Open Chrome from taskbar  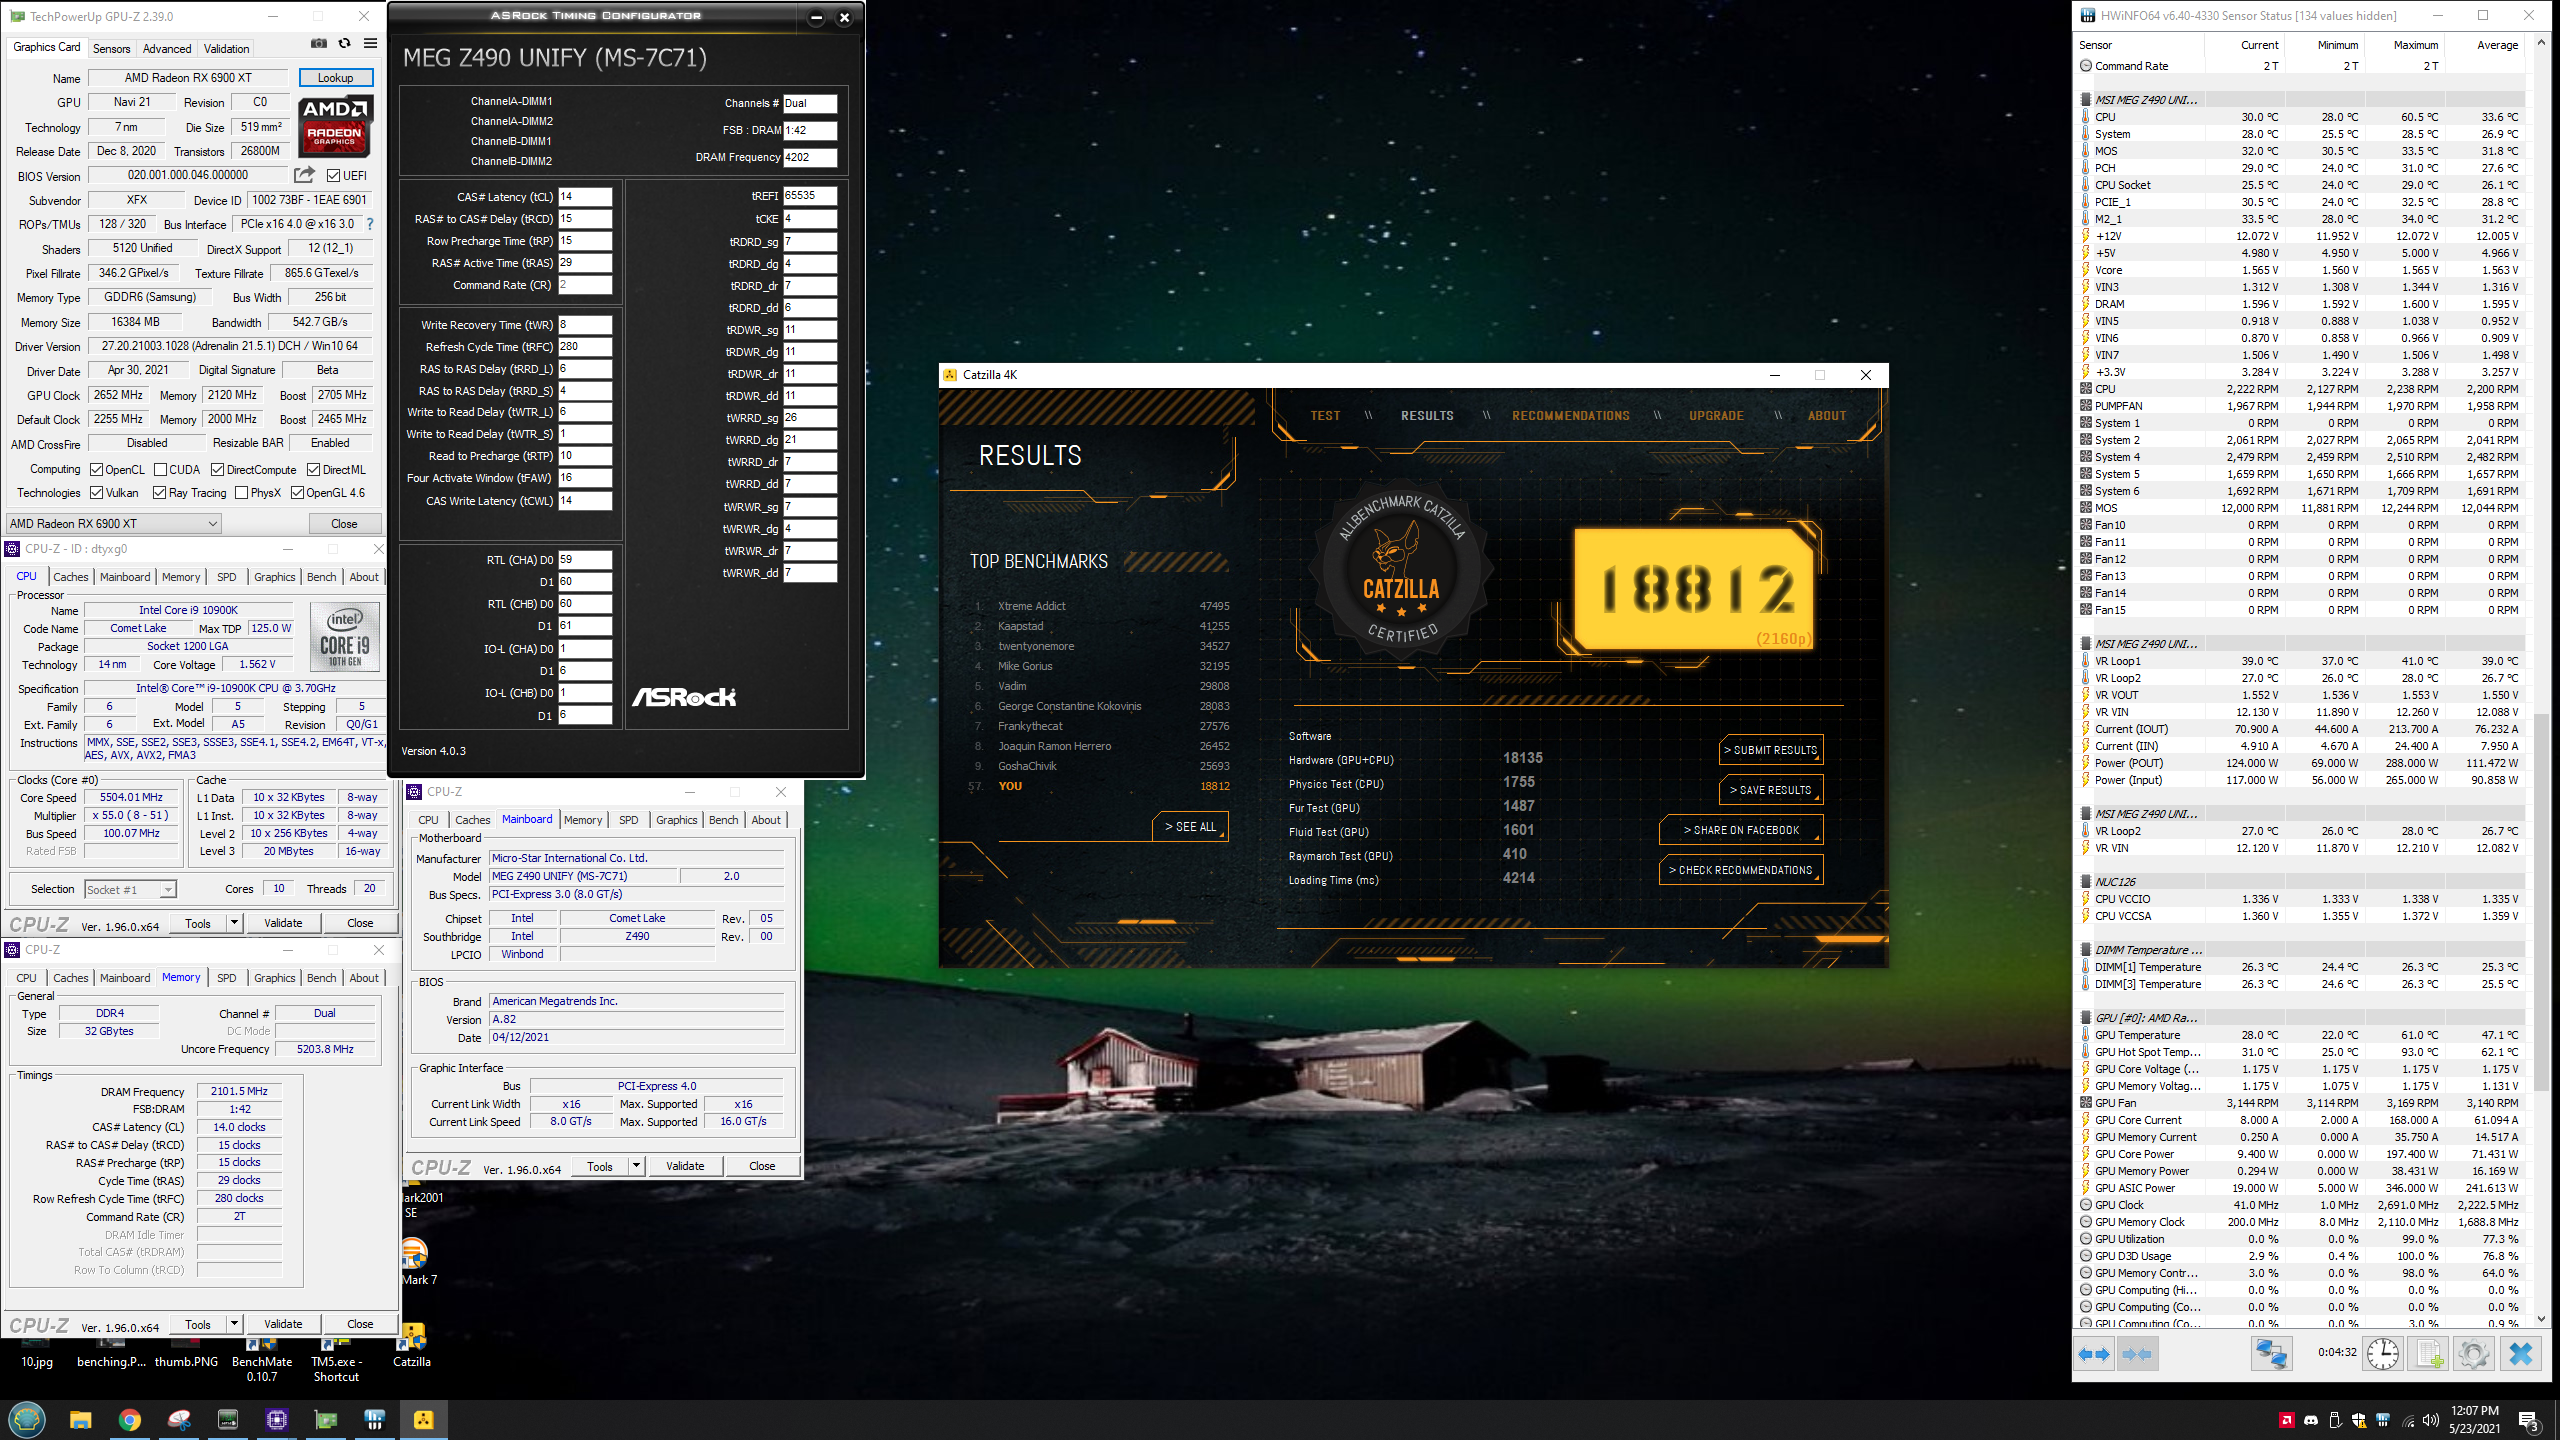click(x=129, y=1420)
